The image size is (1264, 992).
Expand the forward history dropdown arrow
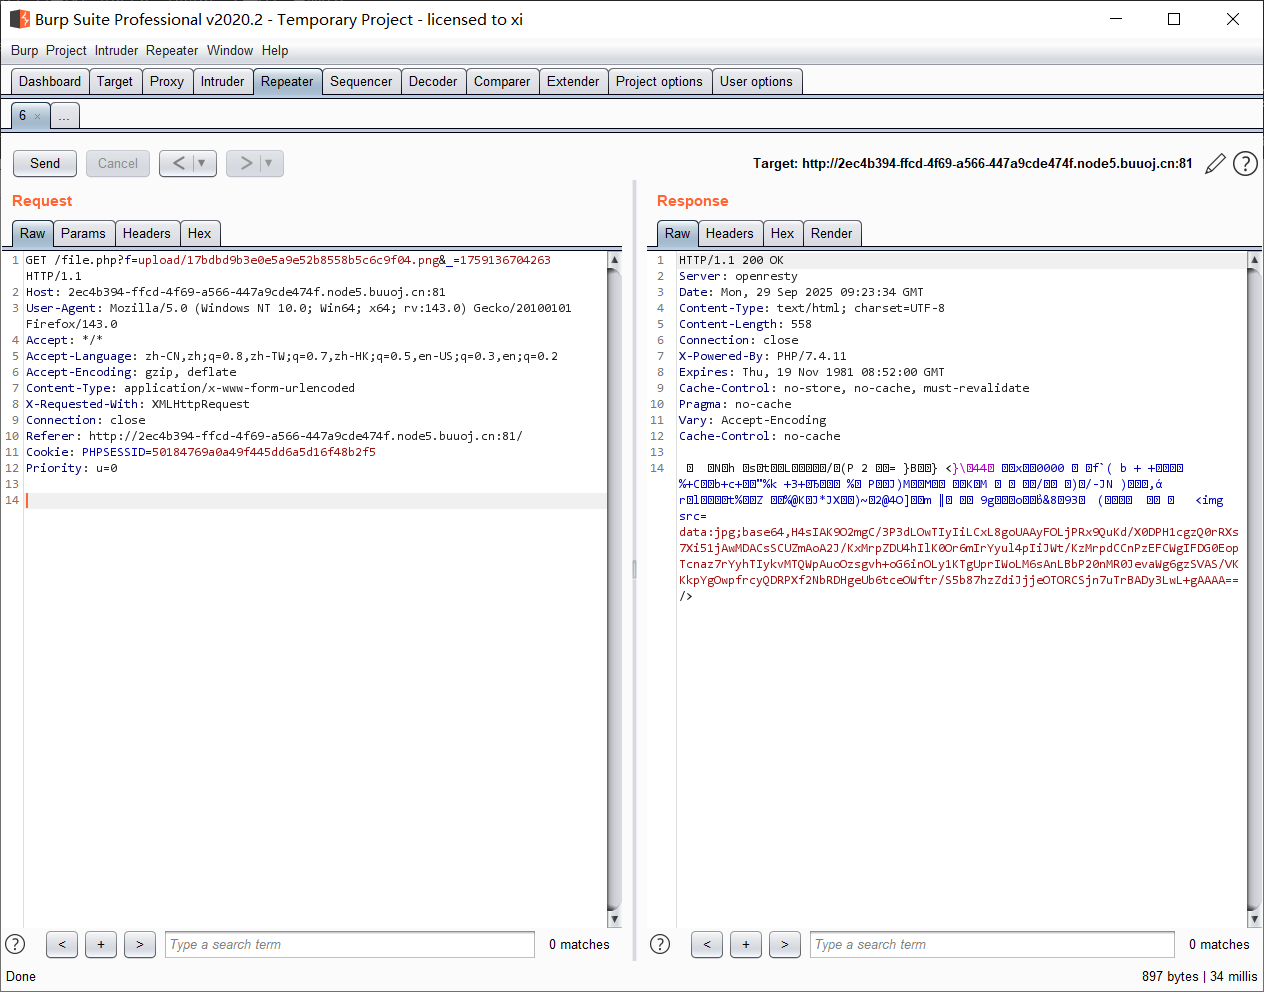tap(270, 163)
